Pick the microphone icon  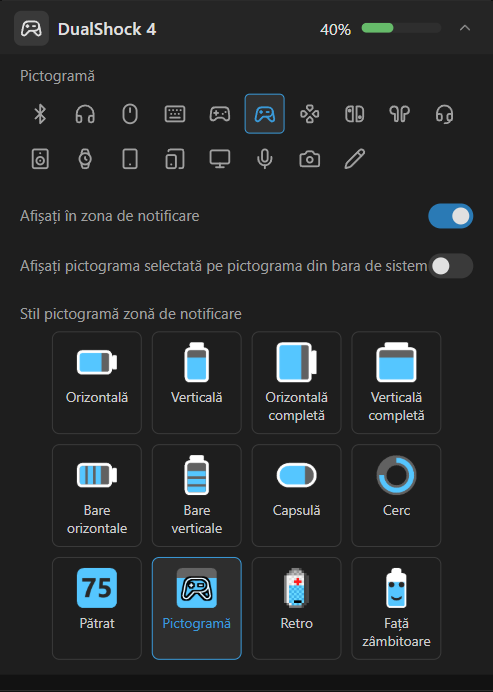tap(265, 159)
